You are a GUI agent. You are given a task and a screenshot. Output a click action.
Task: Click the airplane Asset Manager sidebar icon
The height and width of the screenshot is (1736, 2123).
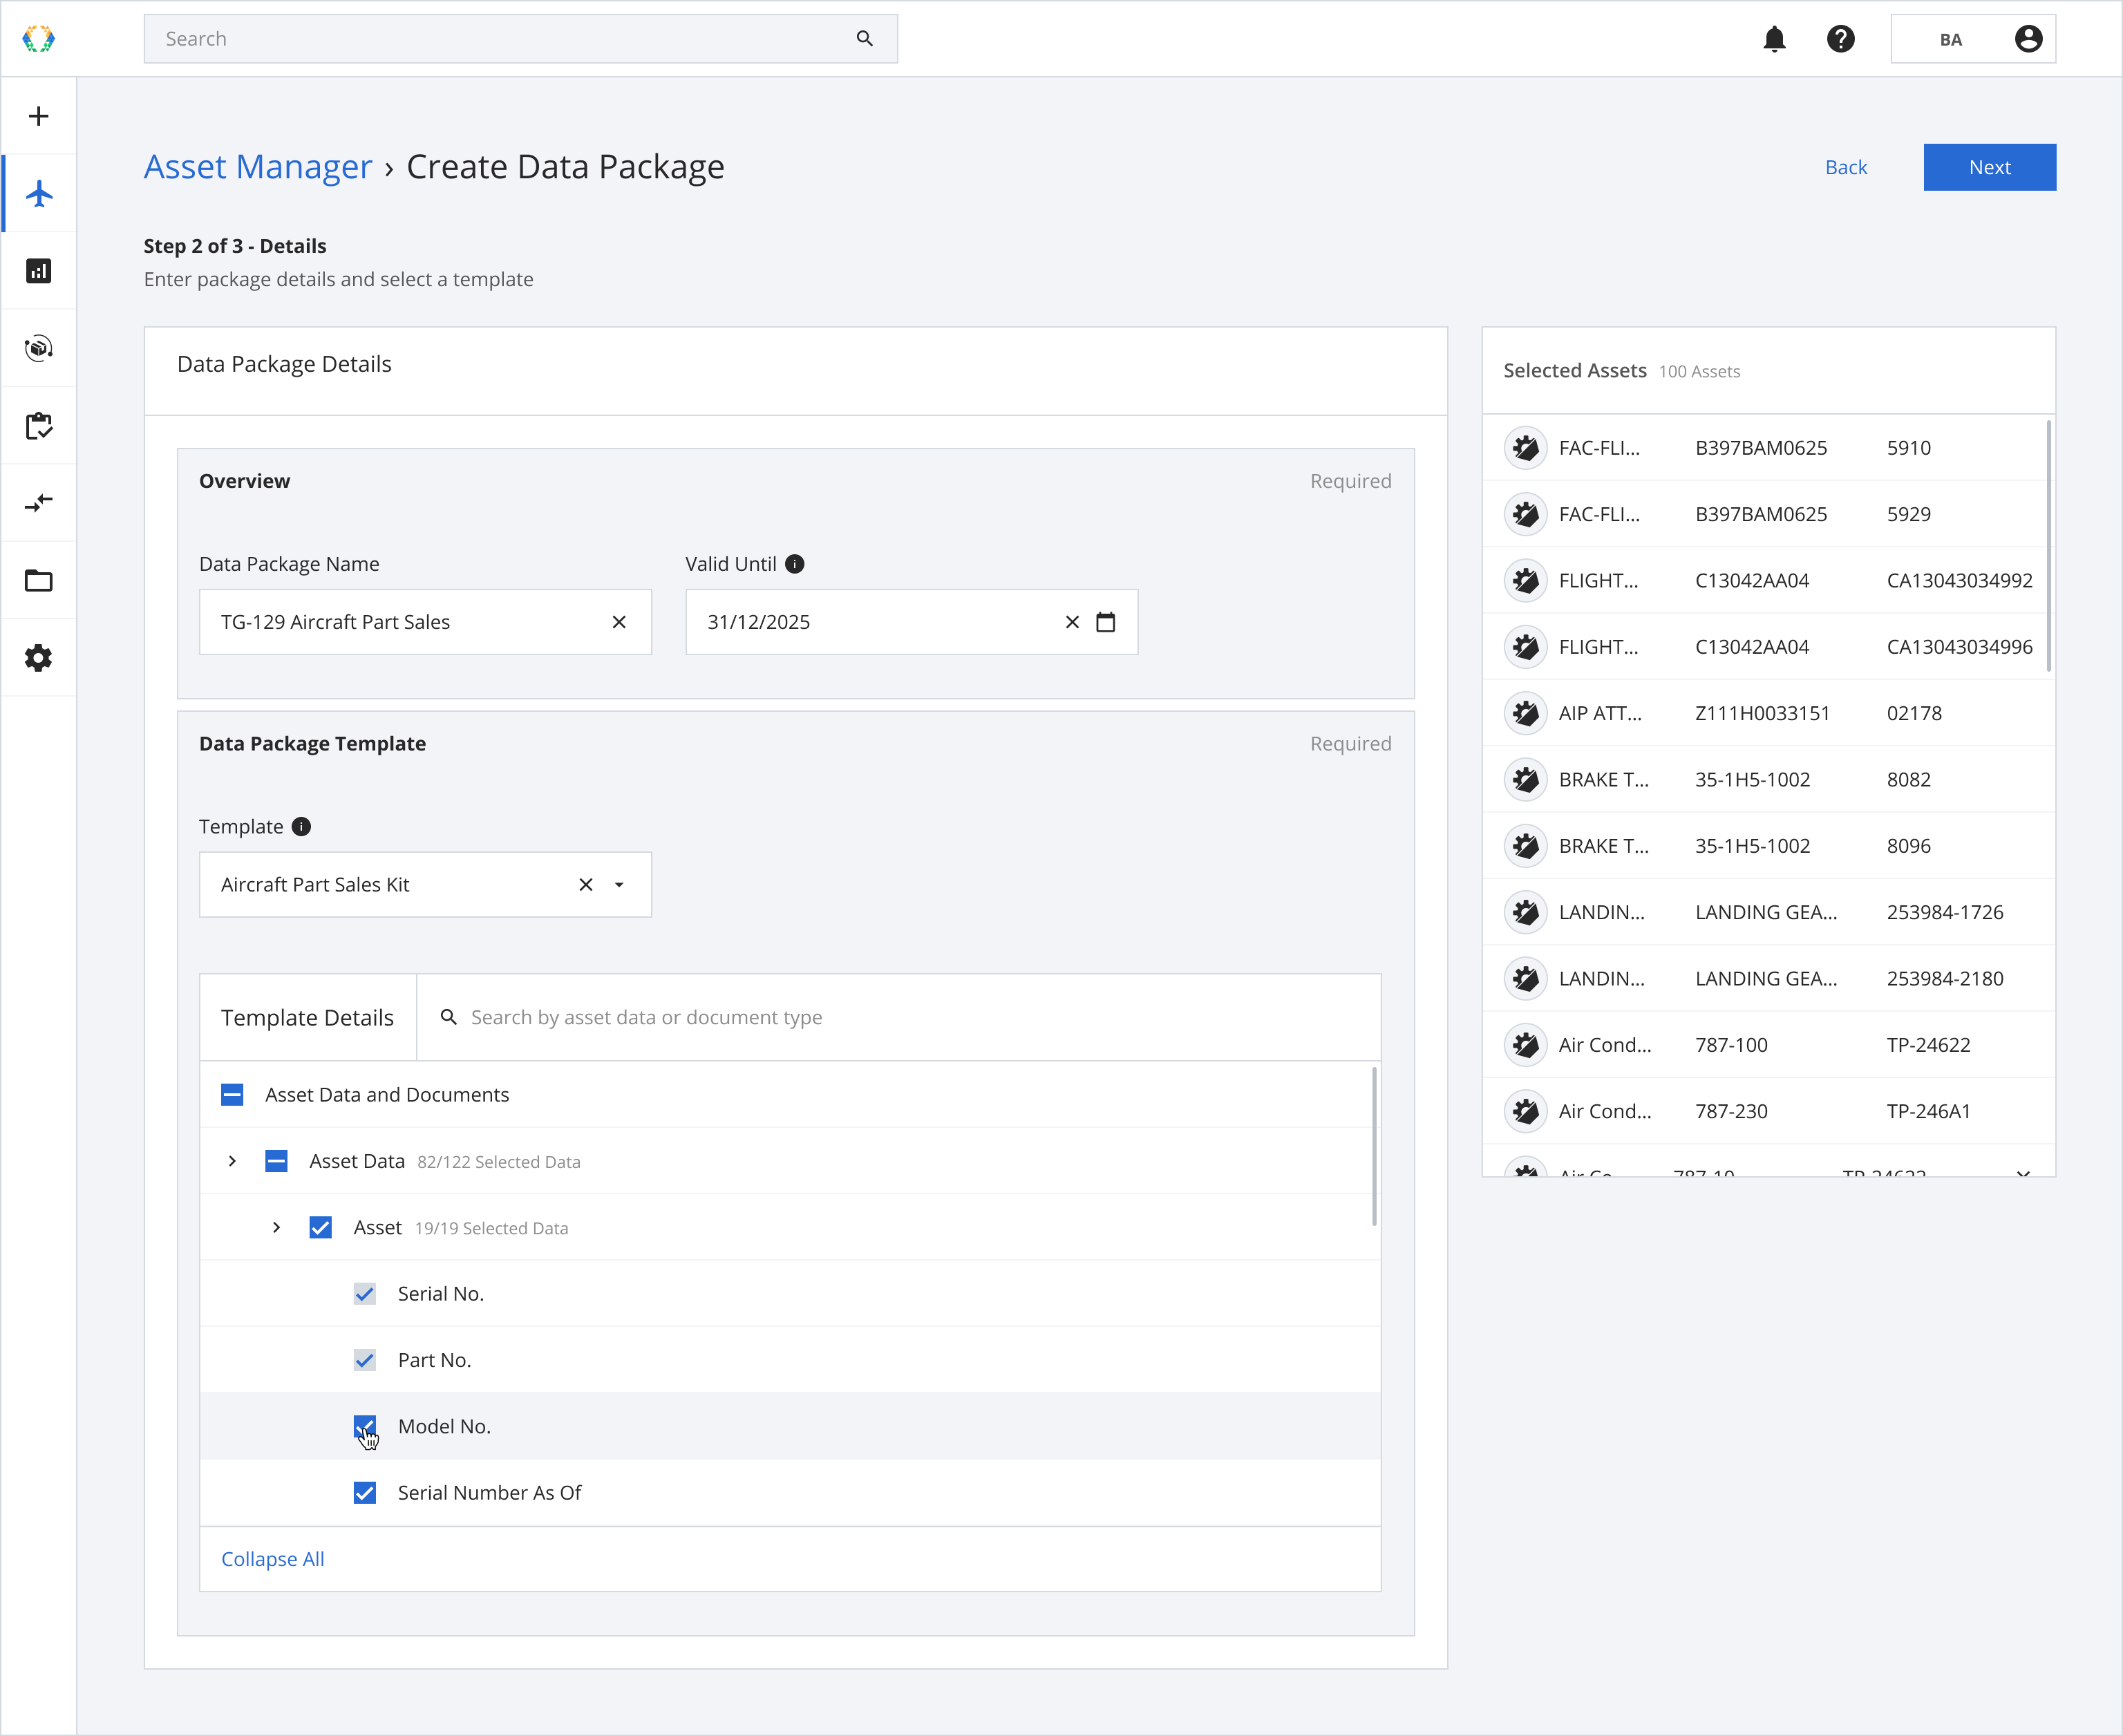point(39,193)
